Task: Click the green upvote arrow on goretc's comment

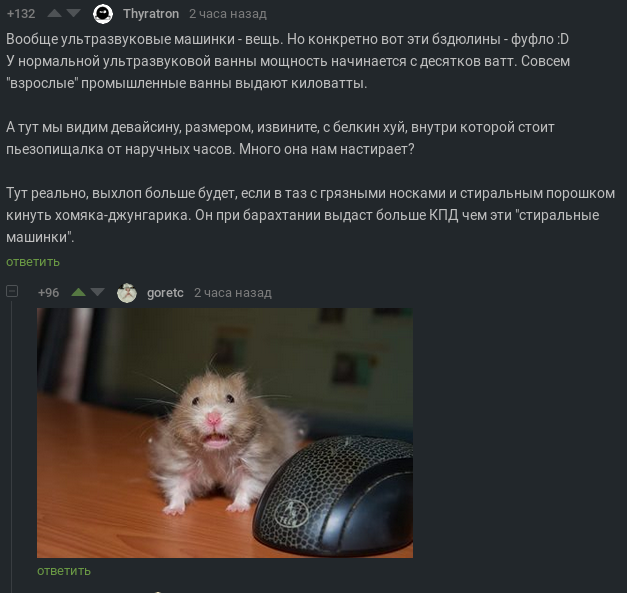Action: [x=78, y=293]
